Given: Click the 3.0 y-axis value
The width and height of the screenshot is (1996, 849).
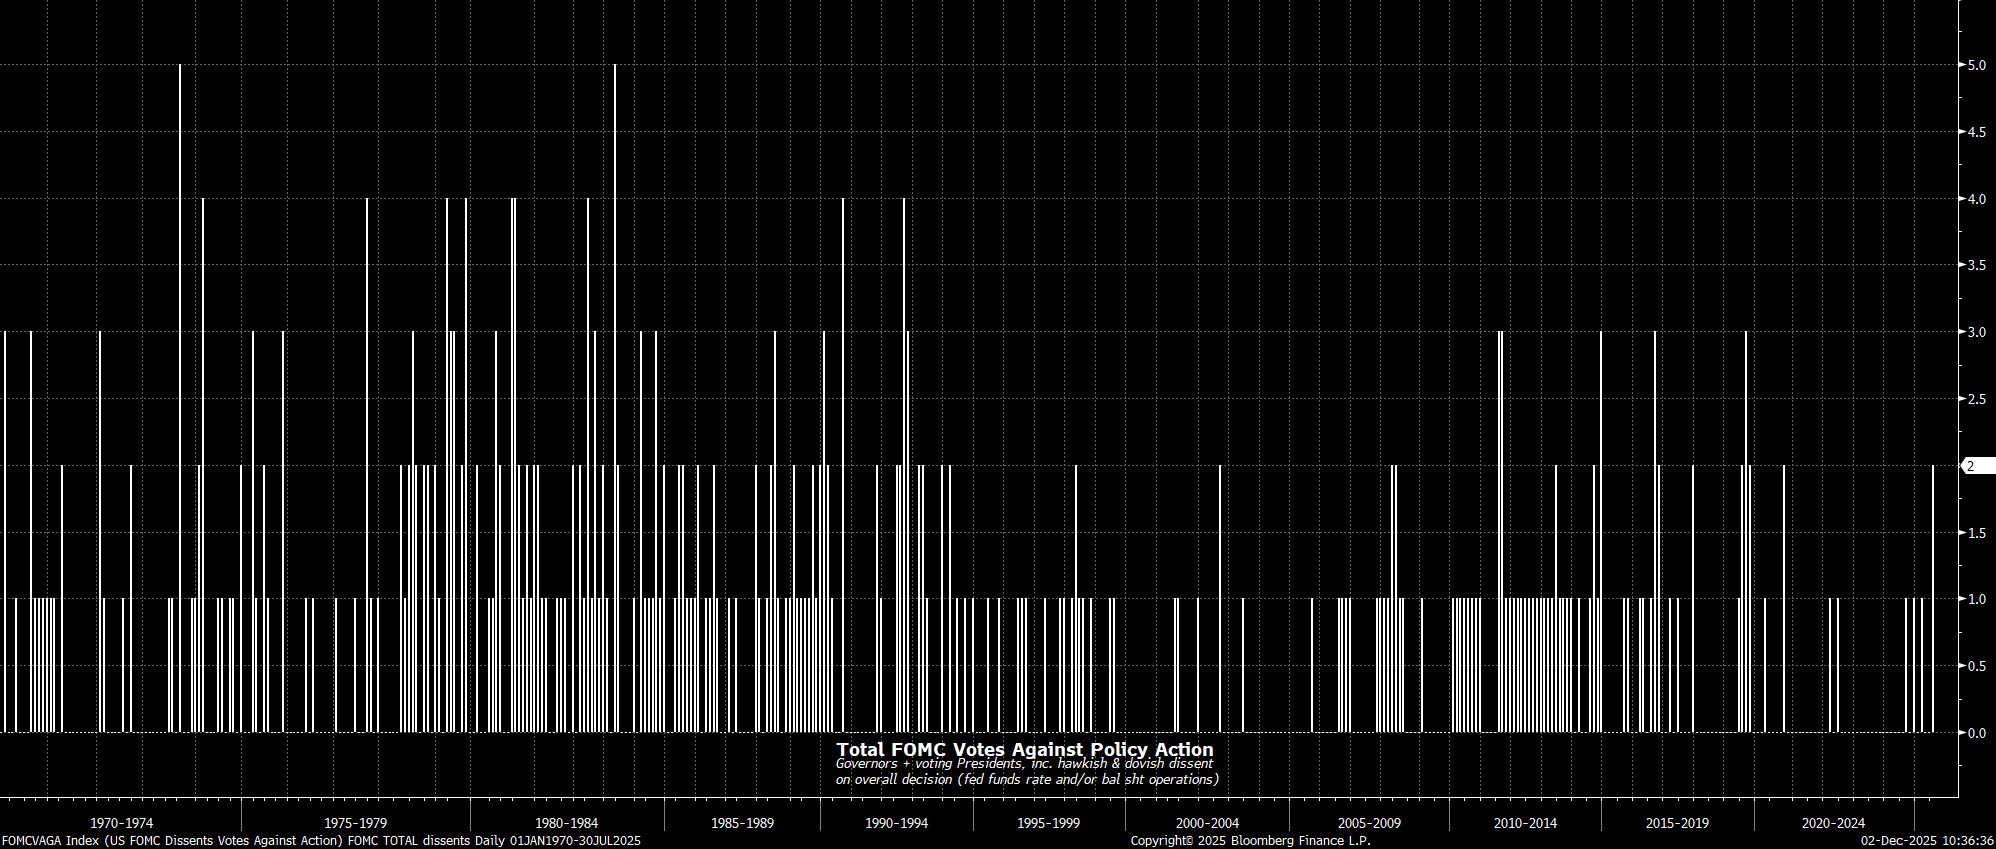Looking at the screenshot, I should point(1976,332).
